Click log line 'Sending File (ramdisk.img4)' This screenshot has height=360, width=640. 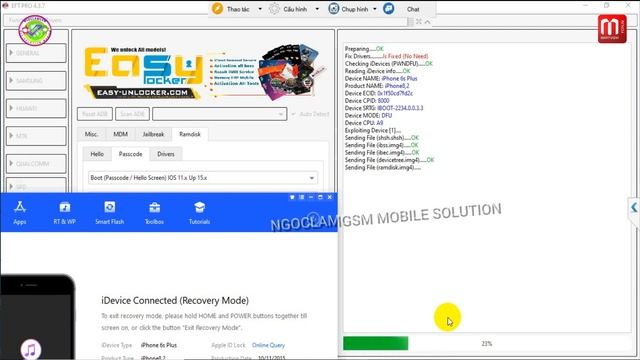point(382,167)
